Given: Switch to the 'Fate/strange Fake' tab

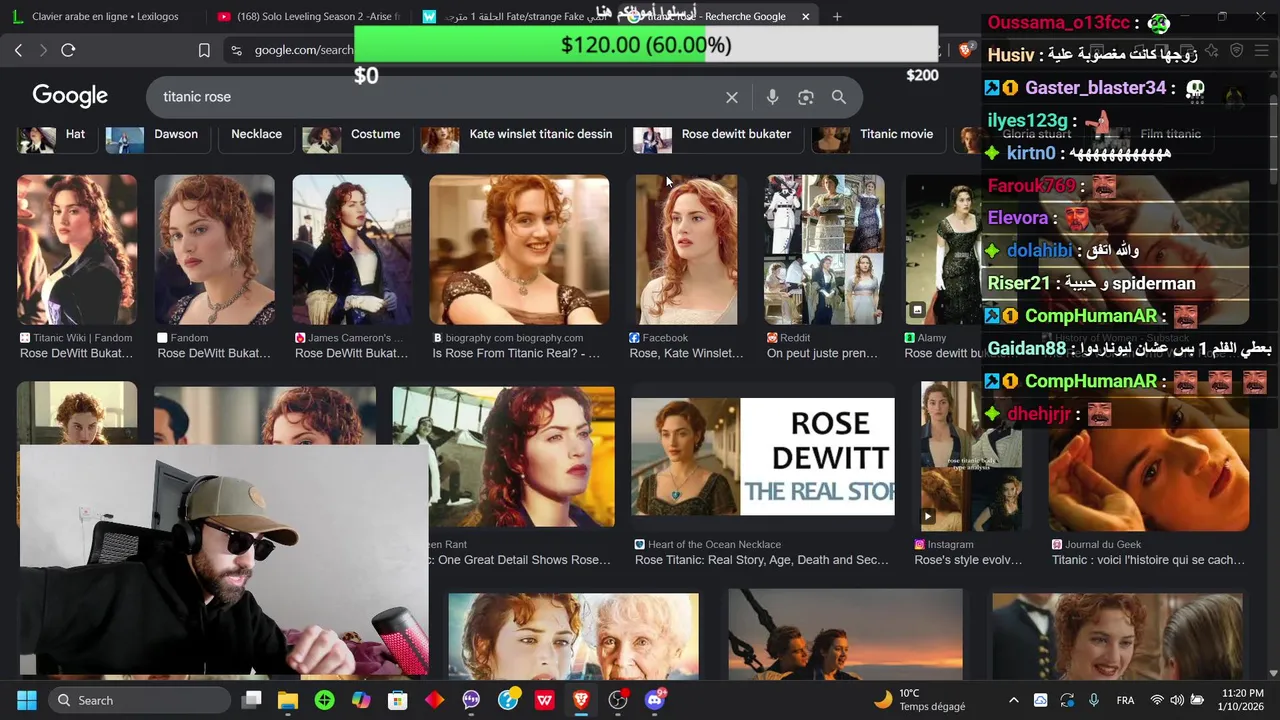Looking at the screenshot, I should [514, 16].
